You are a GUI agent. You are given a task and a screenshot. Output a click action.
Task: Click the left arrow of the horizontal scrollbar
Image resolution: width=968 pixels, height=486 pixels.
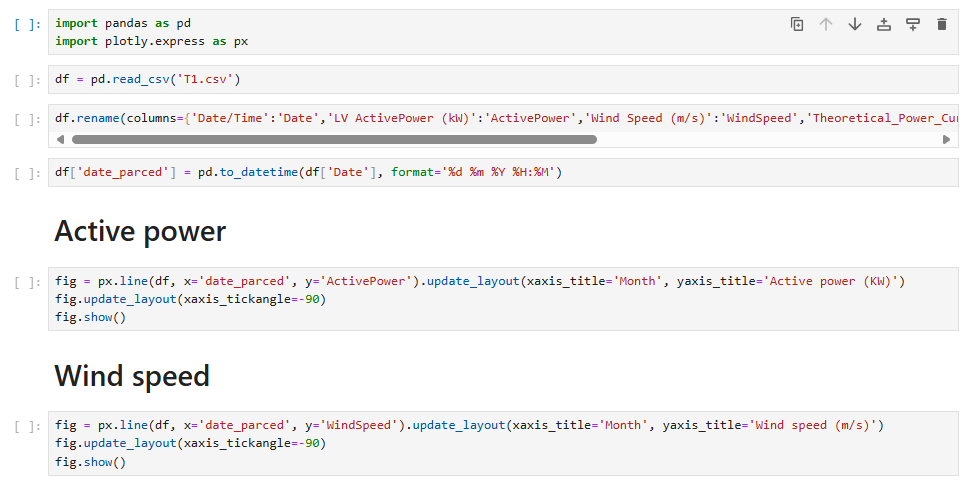pyautogui.click(x=60, y=140)
